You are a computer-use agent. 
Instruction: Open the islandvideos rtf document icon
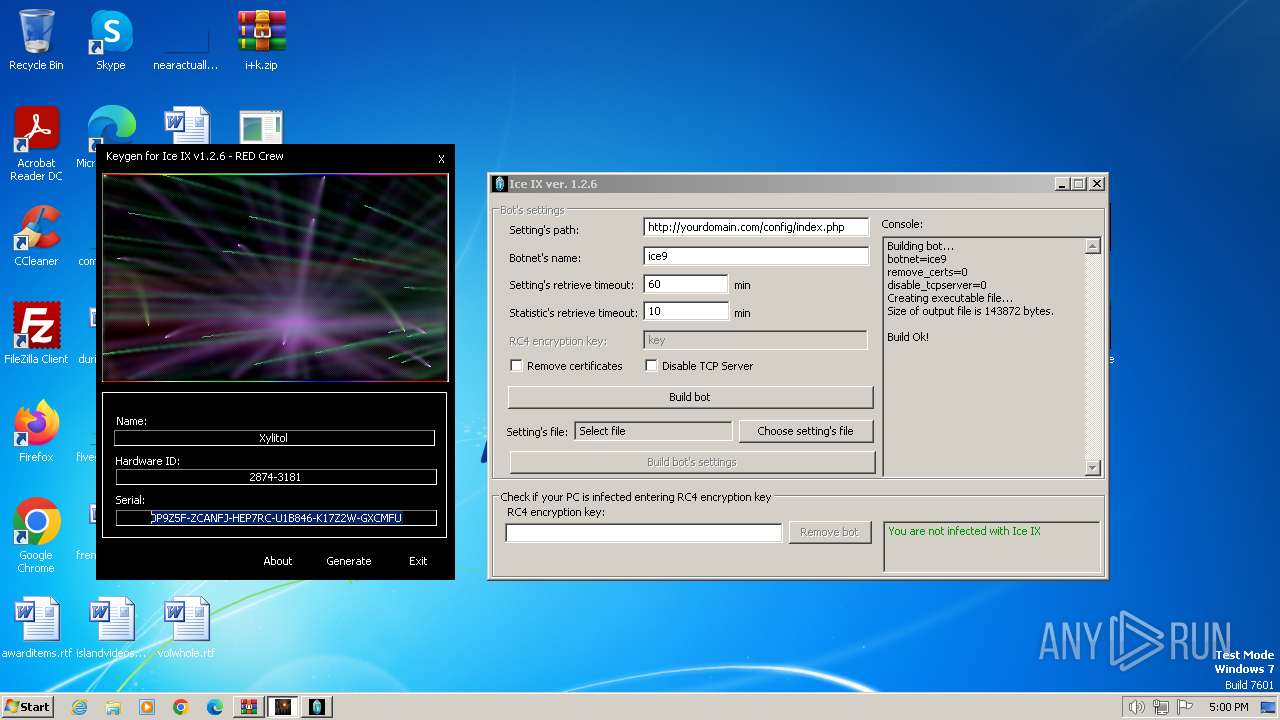[111, 628]
